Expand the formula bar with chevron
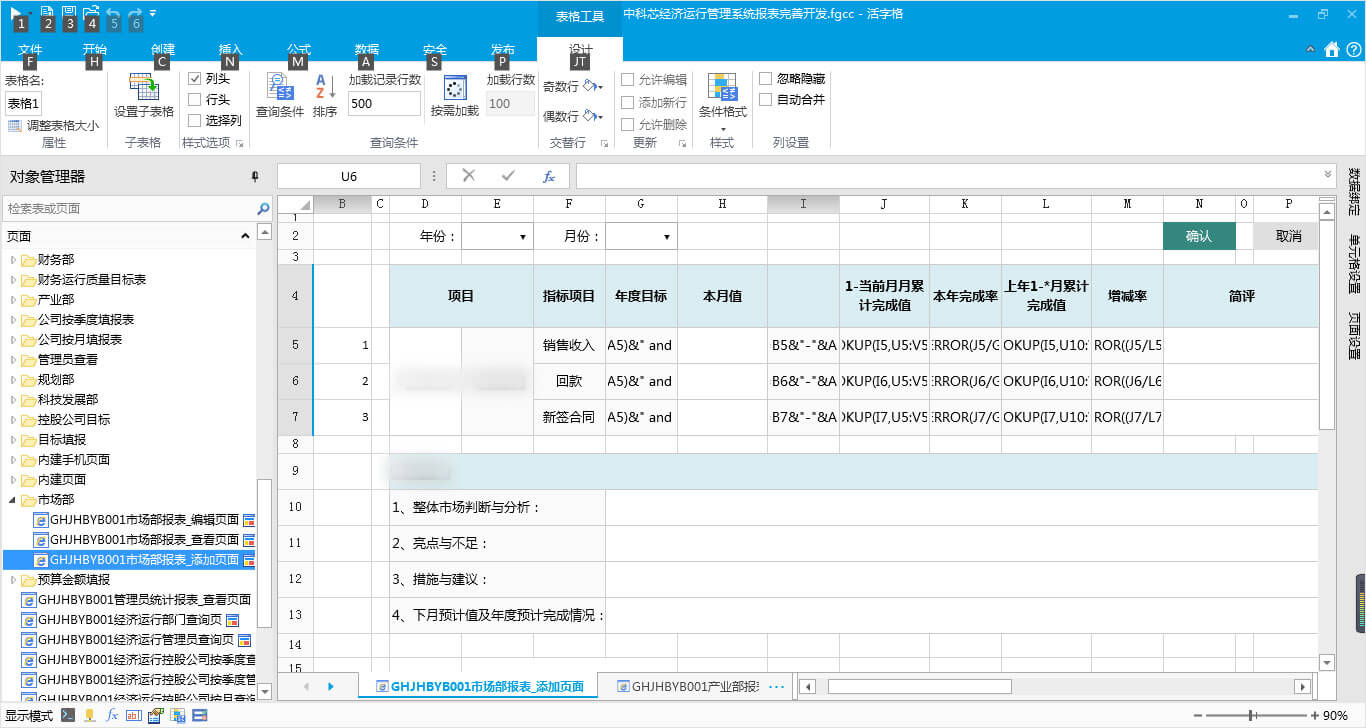1366x728 pixels. [1328, 174]
